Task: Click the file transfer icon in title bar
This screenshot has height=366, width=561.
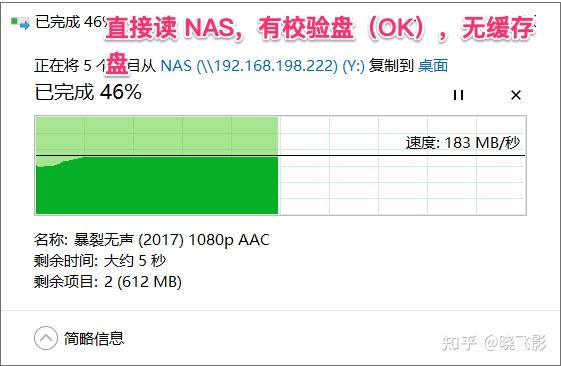Action: [x=20, y=23]
